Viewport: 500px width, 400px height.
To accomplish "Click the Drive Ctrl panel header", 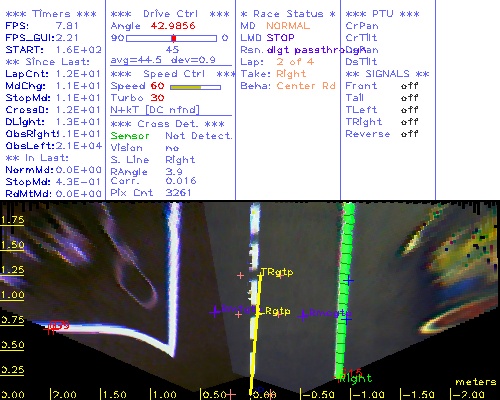I will pyautogui.click(x=170, y=14).
